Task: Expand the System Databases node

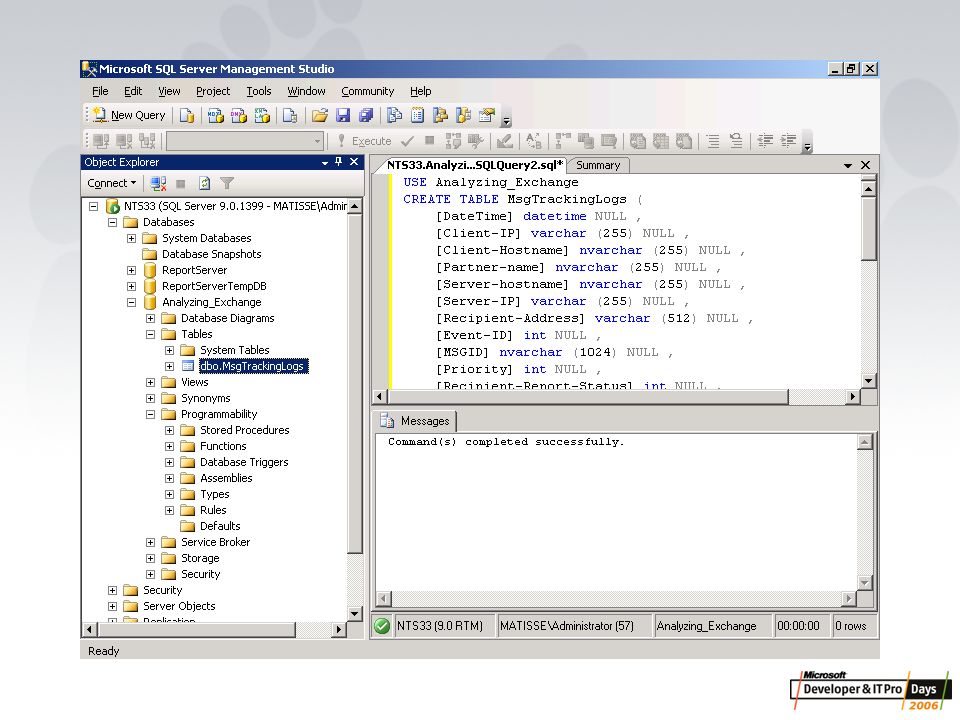Action: coord(132,238)
